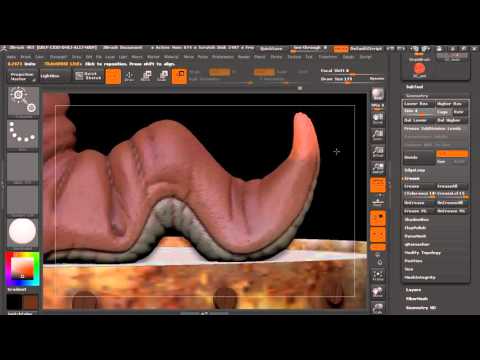Select the brown main color swatch
The image size is (480, 360).
point(31,302)
